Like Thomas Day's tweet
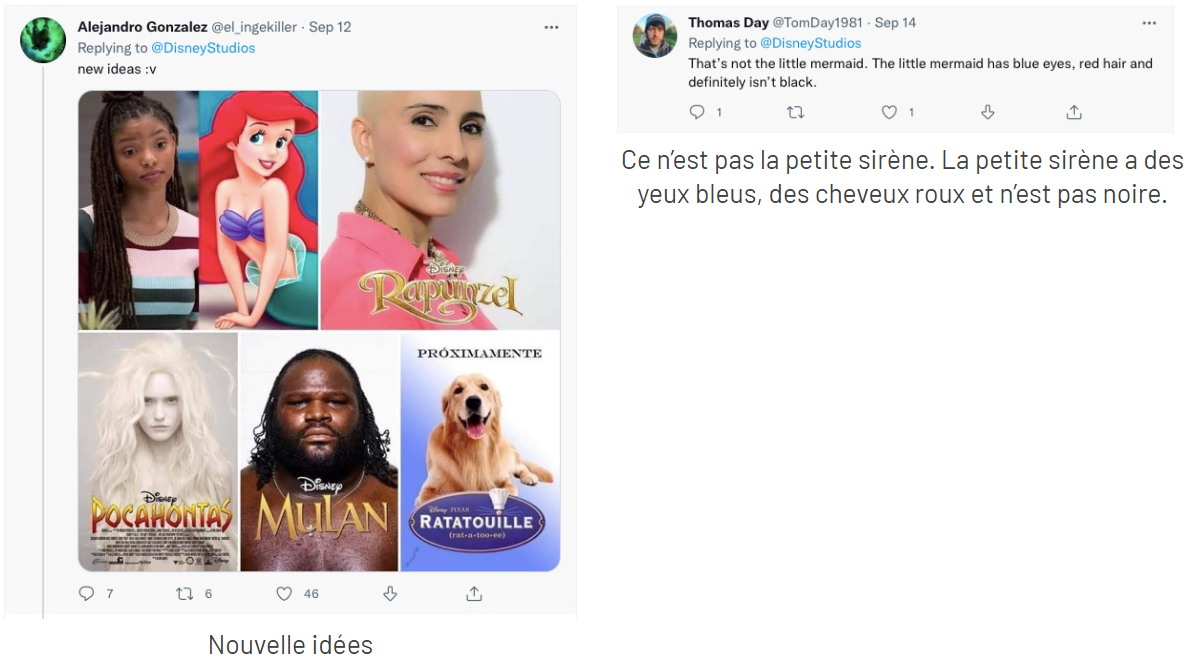The image size is (1200, 667). 889,112
